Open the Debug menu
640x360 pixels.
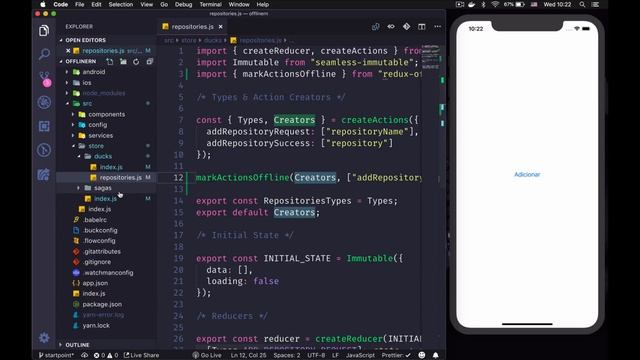(x=183, y=4)
